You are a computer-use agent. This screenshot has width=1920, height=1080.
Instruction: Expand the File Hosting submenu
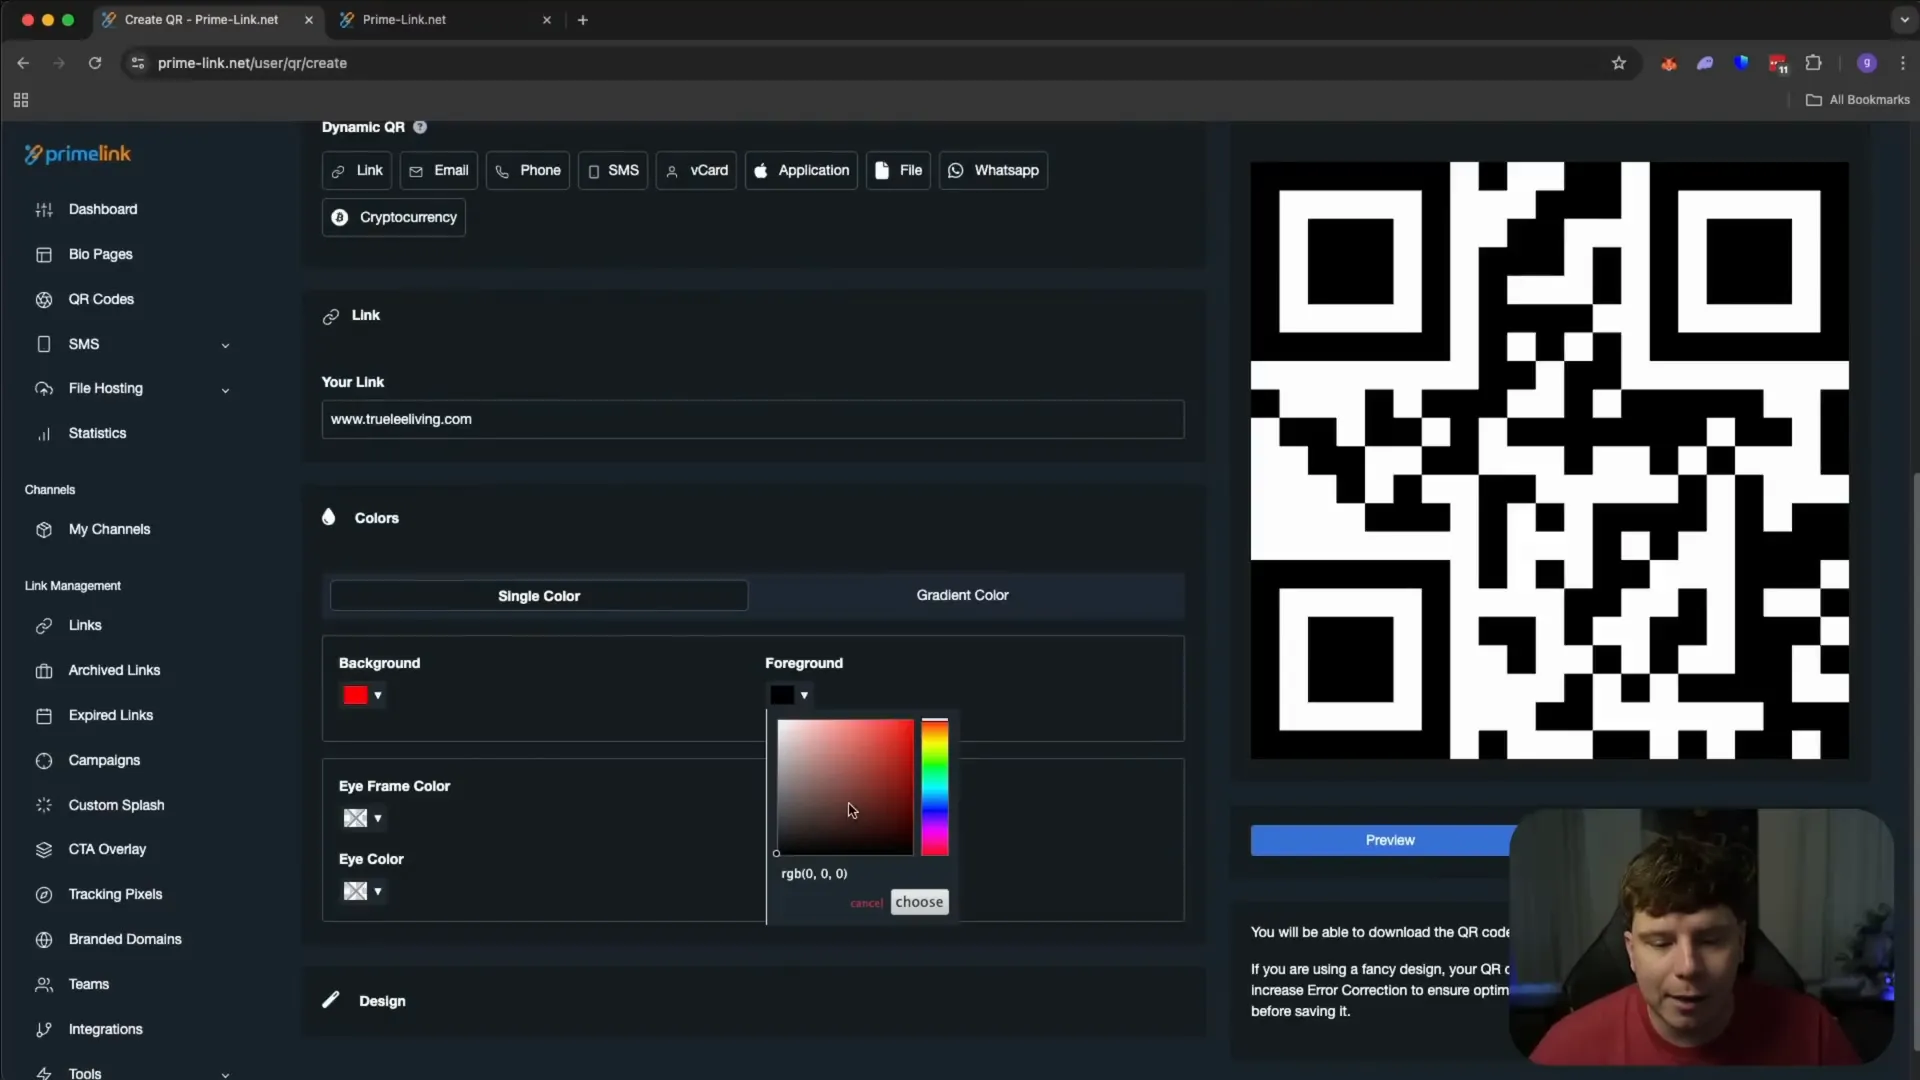point(225,390)
